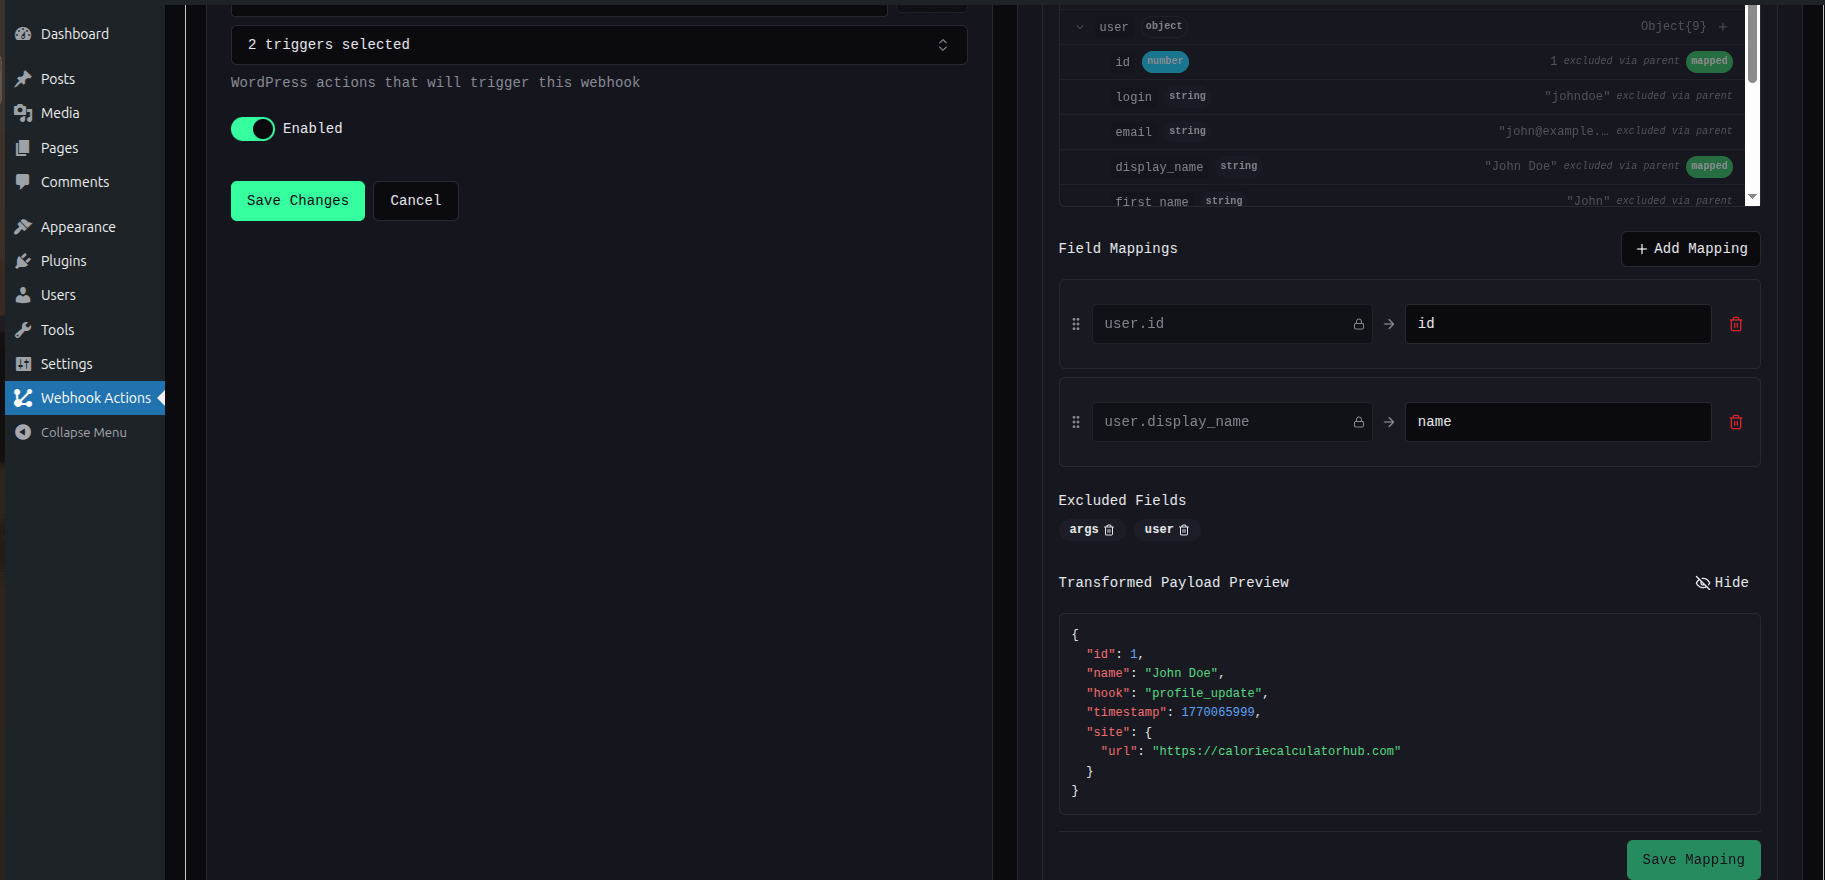Collapse the user object tree node
This screenshot has width=1825, height=880.
tap(1080, 27)
